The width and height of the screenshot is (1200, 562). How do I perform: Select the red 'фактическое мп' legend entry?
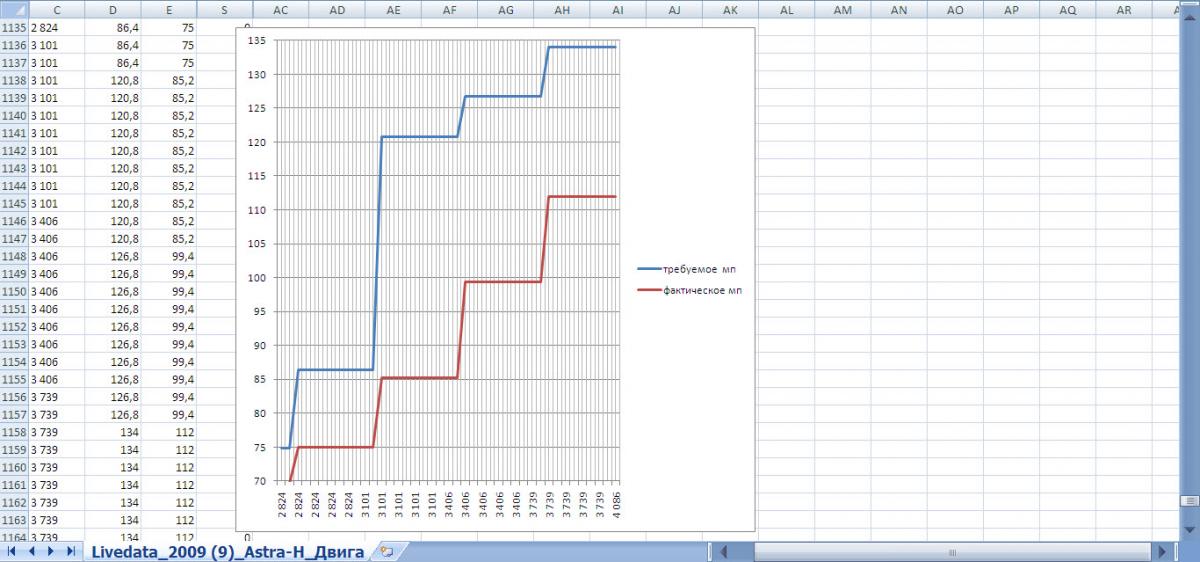click(690, 291)
